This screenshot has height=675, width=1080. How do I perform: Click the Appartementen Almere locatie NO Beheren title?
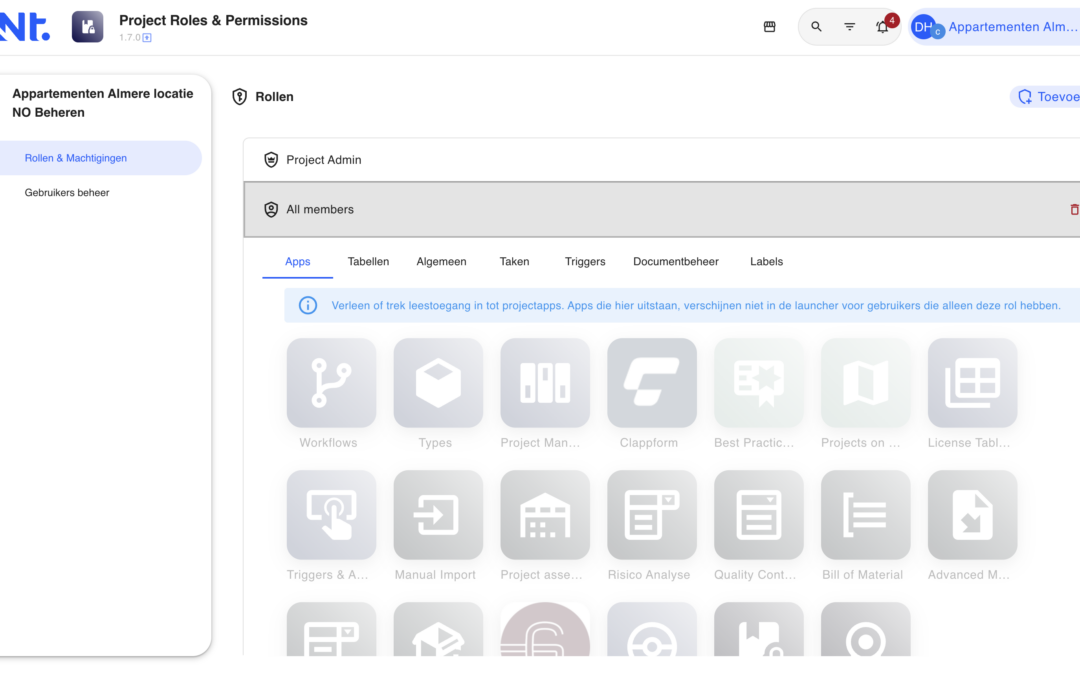point(103,103)
